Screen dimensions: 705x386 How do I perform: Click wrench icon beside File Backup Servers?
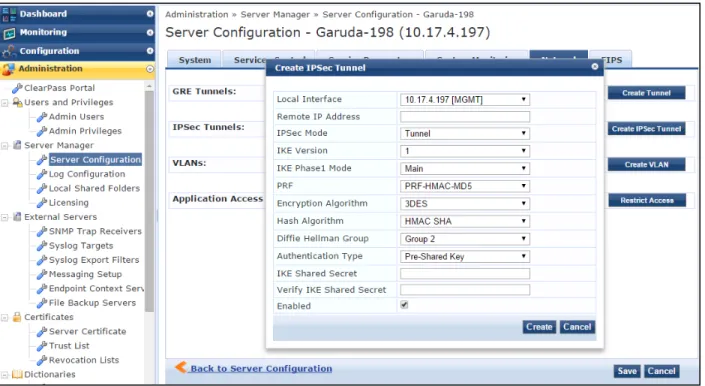[x=42, y=303]
